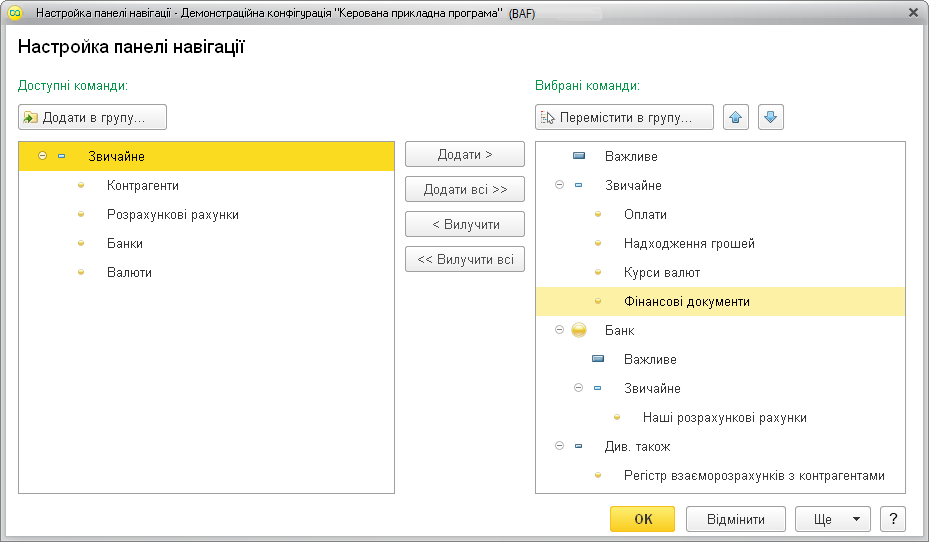Image resolution: width=929 pixels, height=542 pixels.
Task: Collapse the Звичайне group in available commands
Action: [42, 156]
